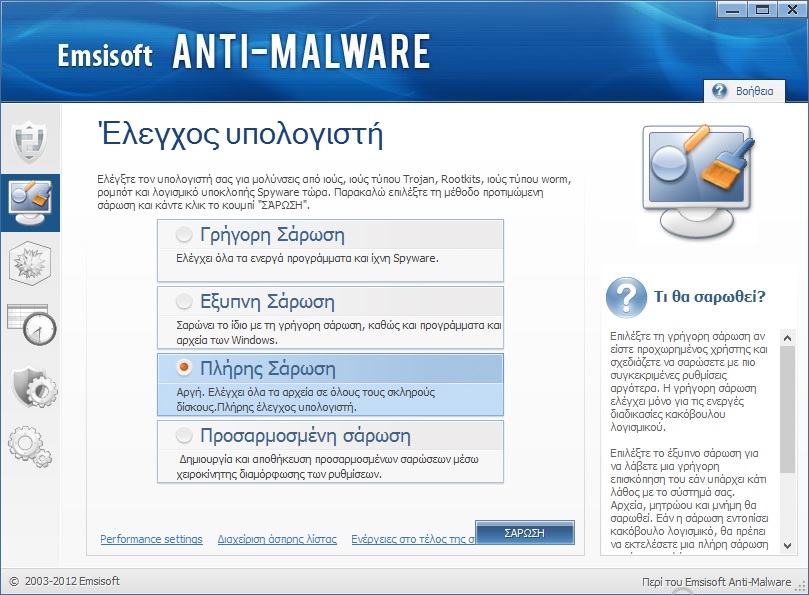This screenshot has height=595, width=809.
Task: Click the help panel scrollbar thumb
Action: (x=787, y=410)
